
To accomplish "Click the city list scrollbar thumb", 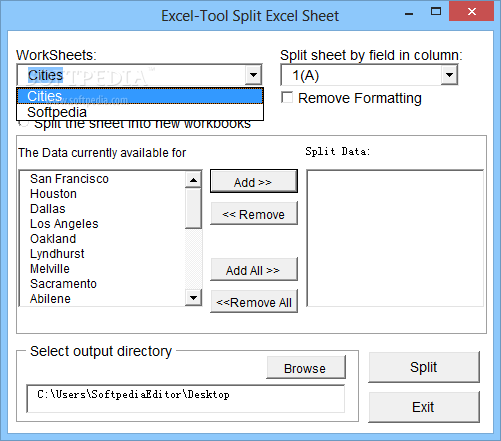I will (193, 208).
